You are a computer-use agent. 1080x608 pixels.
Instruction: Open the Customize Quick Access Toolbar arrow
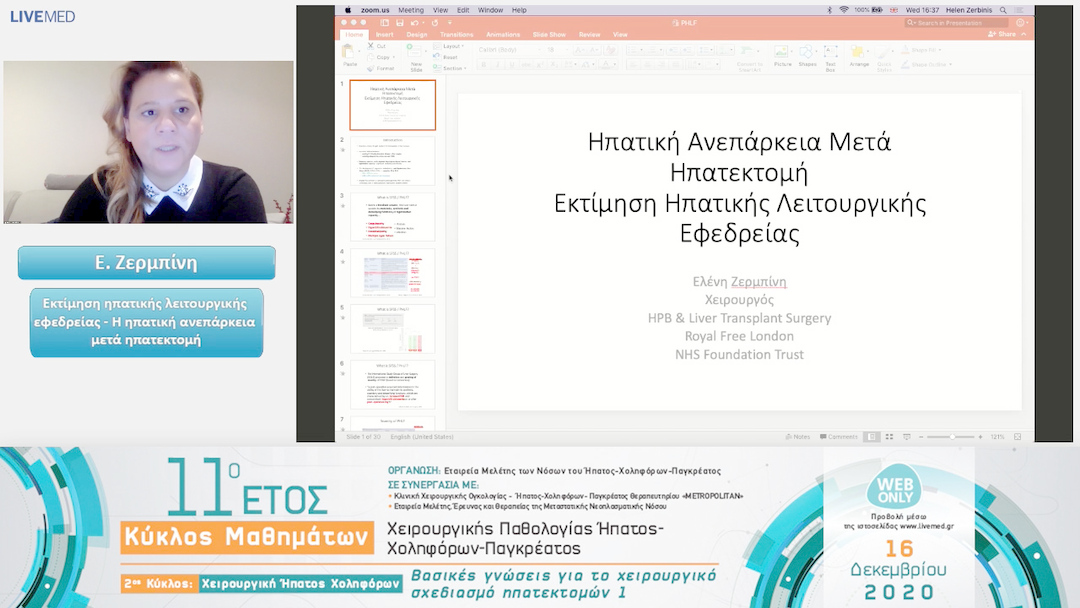coord(450,23)
